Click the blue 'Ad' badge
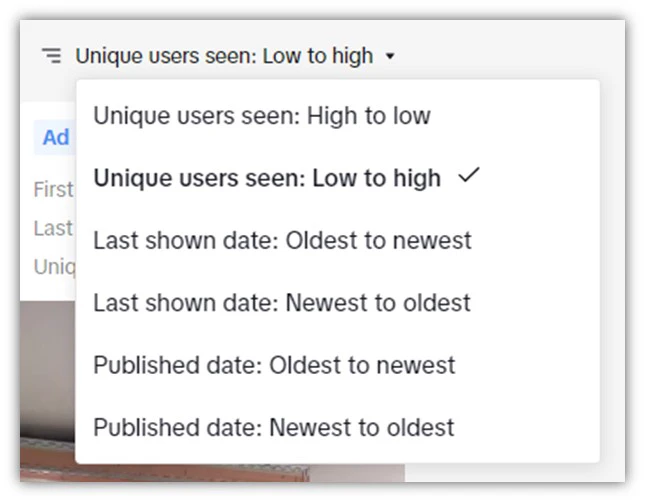Image resolution: width=645 pixels, height=502 pixels. [x=55, y=138]
